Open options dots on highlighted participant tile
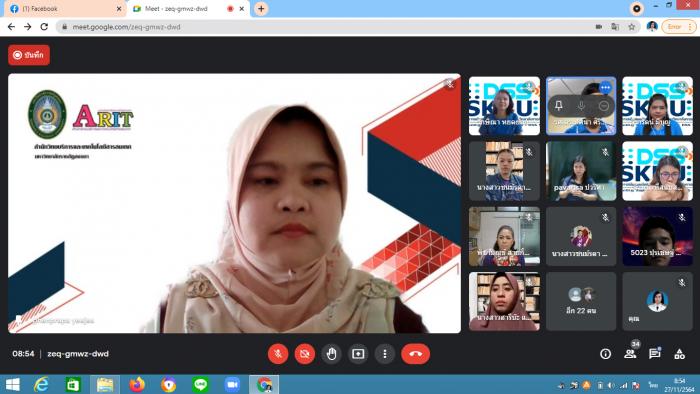 (x=605, y=87)
